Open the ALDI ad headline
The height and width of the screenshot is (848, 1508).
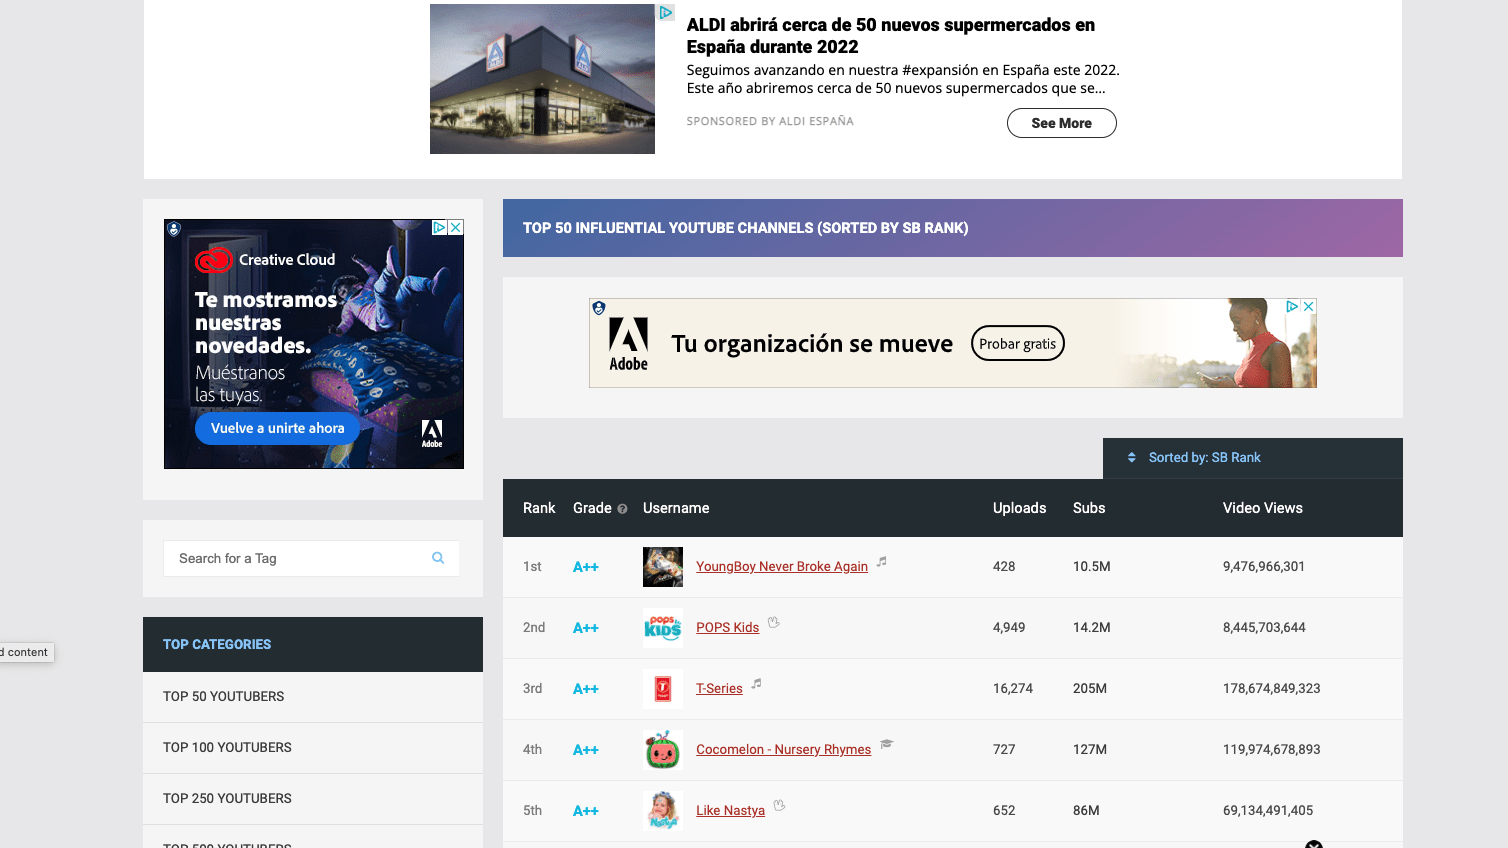(x=891, y=36)
